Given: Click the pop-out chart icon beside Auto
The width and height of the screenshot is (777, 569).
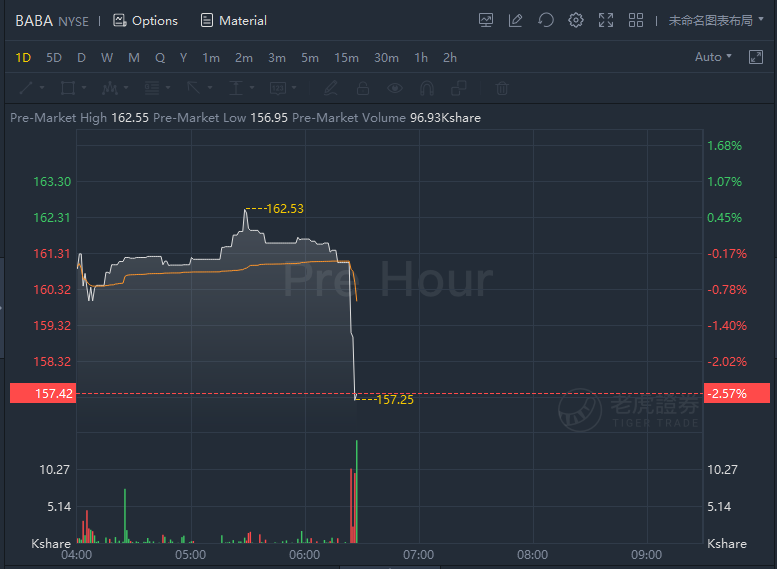Looking at the screenshot, I should pyautogui.click(x=756, y=57).
